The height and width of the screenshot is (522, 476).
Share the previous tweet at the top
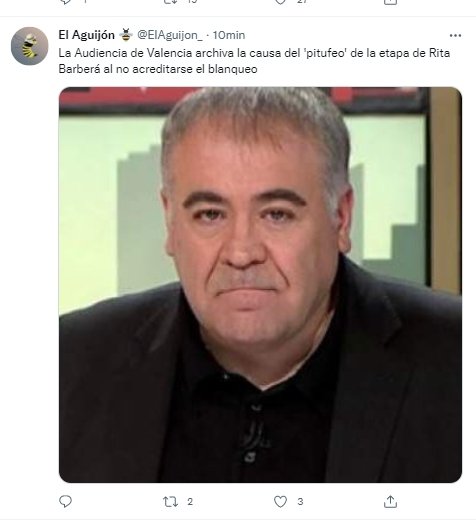pyautogui.click(x=390, y=2)
